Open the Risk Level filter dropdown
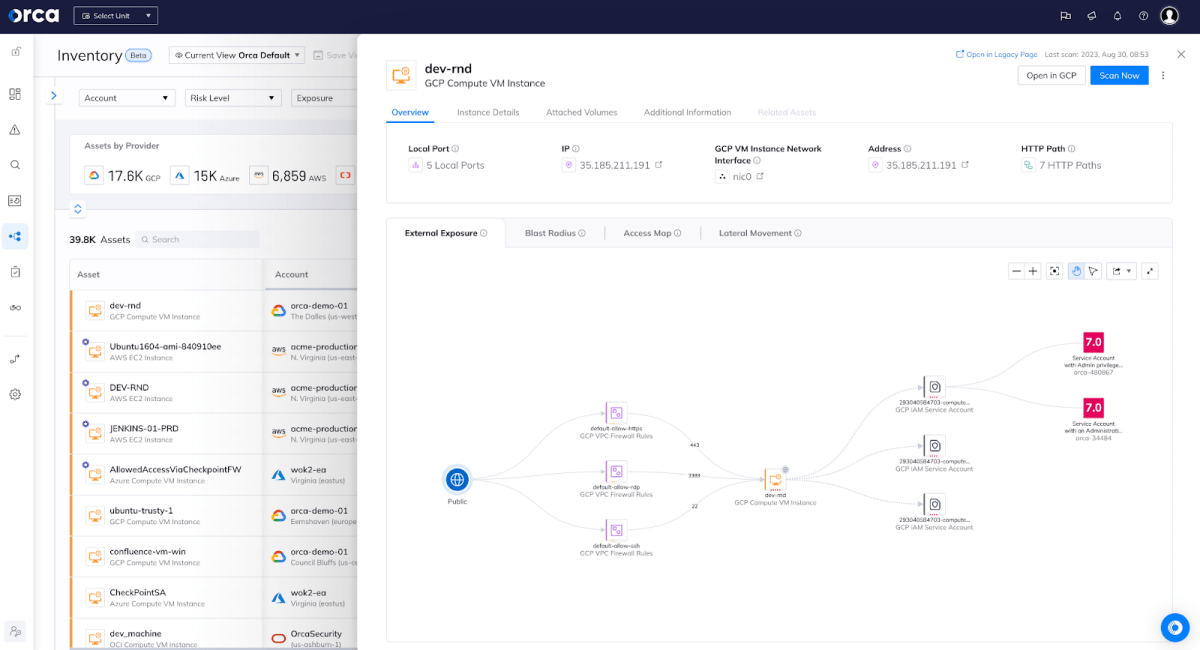 233,98
